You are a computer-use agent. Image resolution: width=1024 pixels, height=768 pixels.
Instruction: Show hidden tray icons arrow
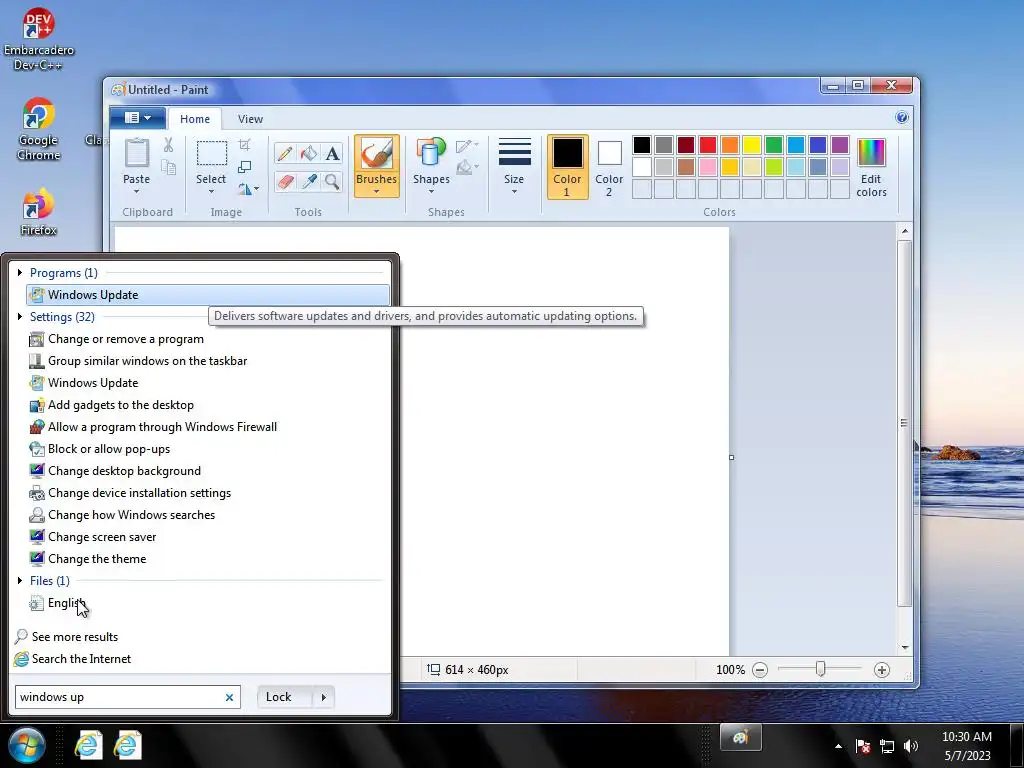pyautogui.click(x=839, y=746)
